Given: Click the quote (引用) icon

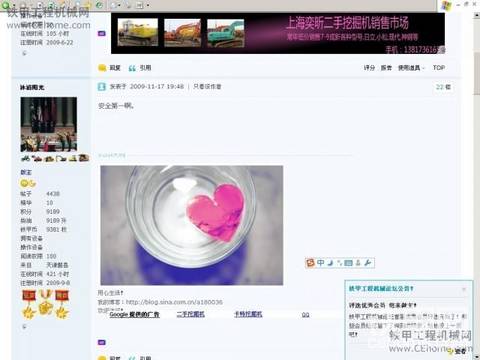Looking at the screenshot, I should (x=132, y=68).
